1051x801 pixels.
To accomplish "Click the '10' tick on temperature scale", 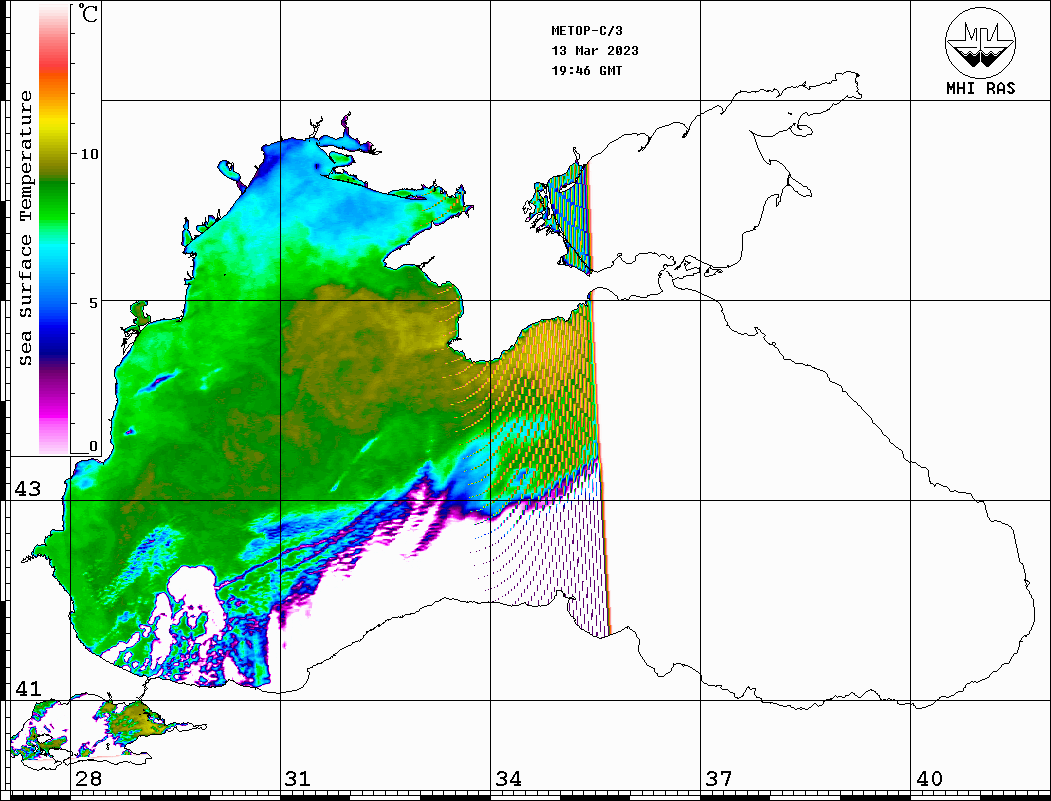I will (x=89, y=154).
